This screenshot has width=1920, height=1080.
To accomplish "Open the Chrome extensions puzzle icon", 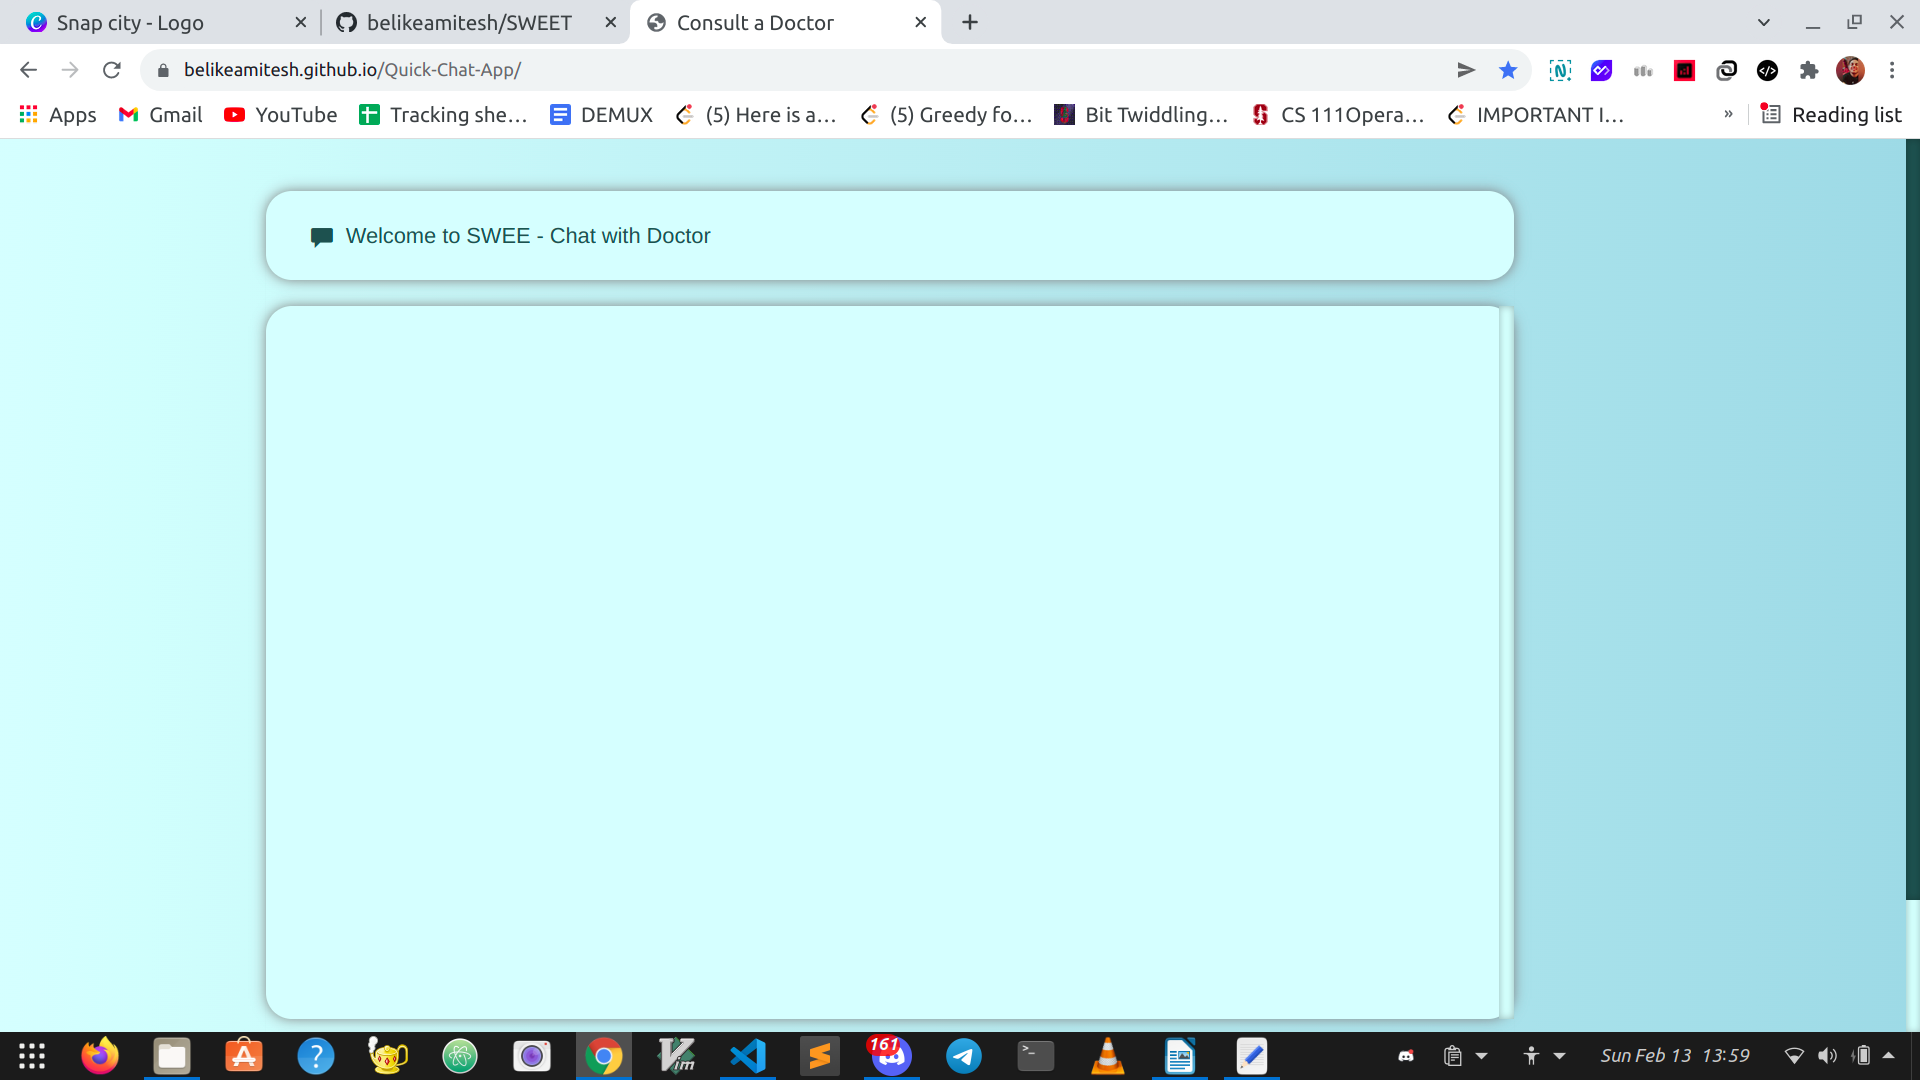I will point(1808,70).
